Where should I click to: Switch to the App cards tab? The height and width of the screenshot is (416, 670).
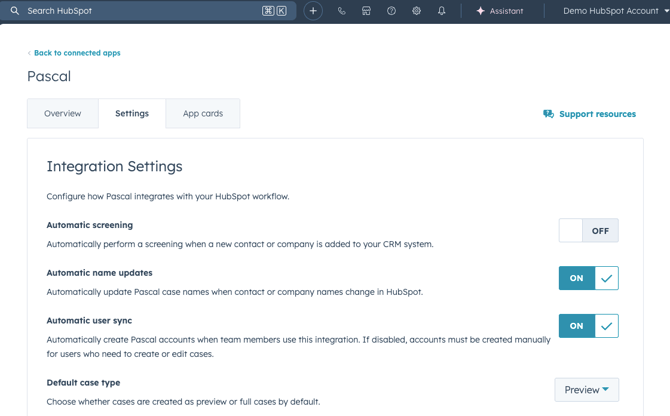coord(203,114)
